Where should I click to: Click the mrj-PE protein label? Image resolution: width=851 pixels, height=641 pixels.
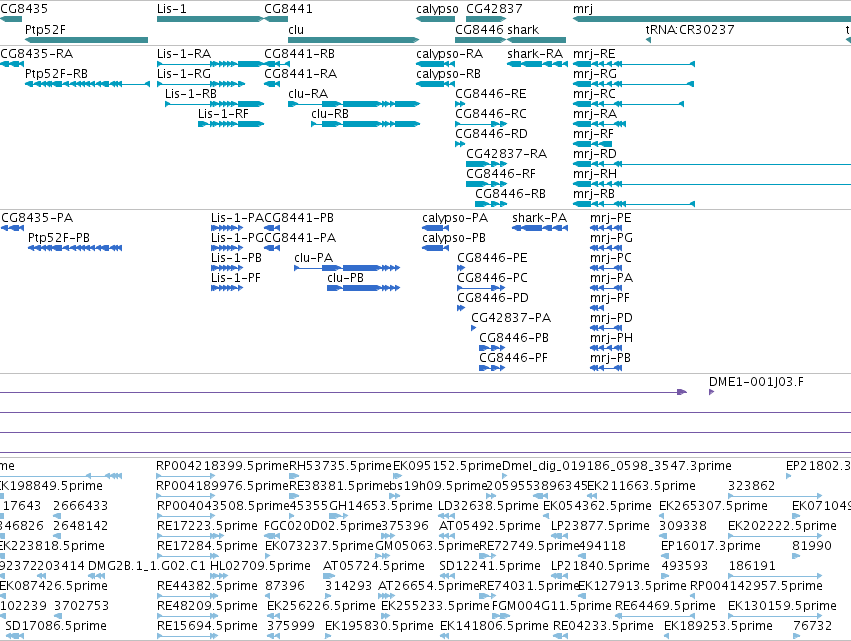[x=611, y=218]
